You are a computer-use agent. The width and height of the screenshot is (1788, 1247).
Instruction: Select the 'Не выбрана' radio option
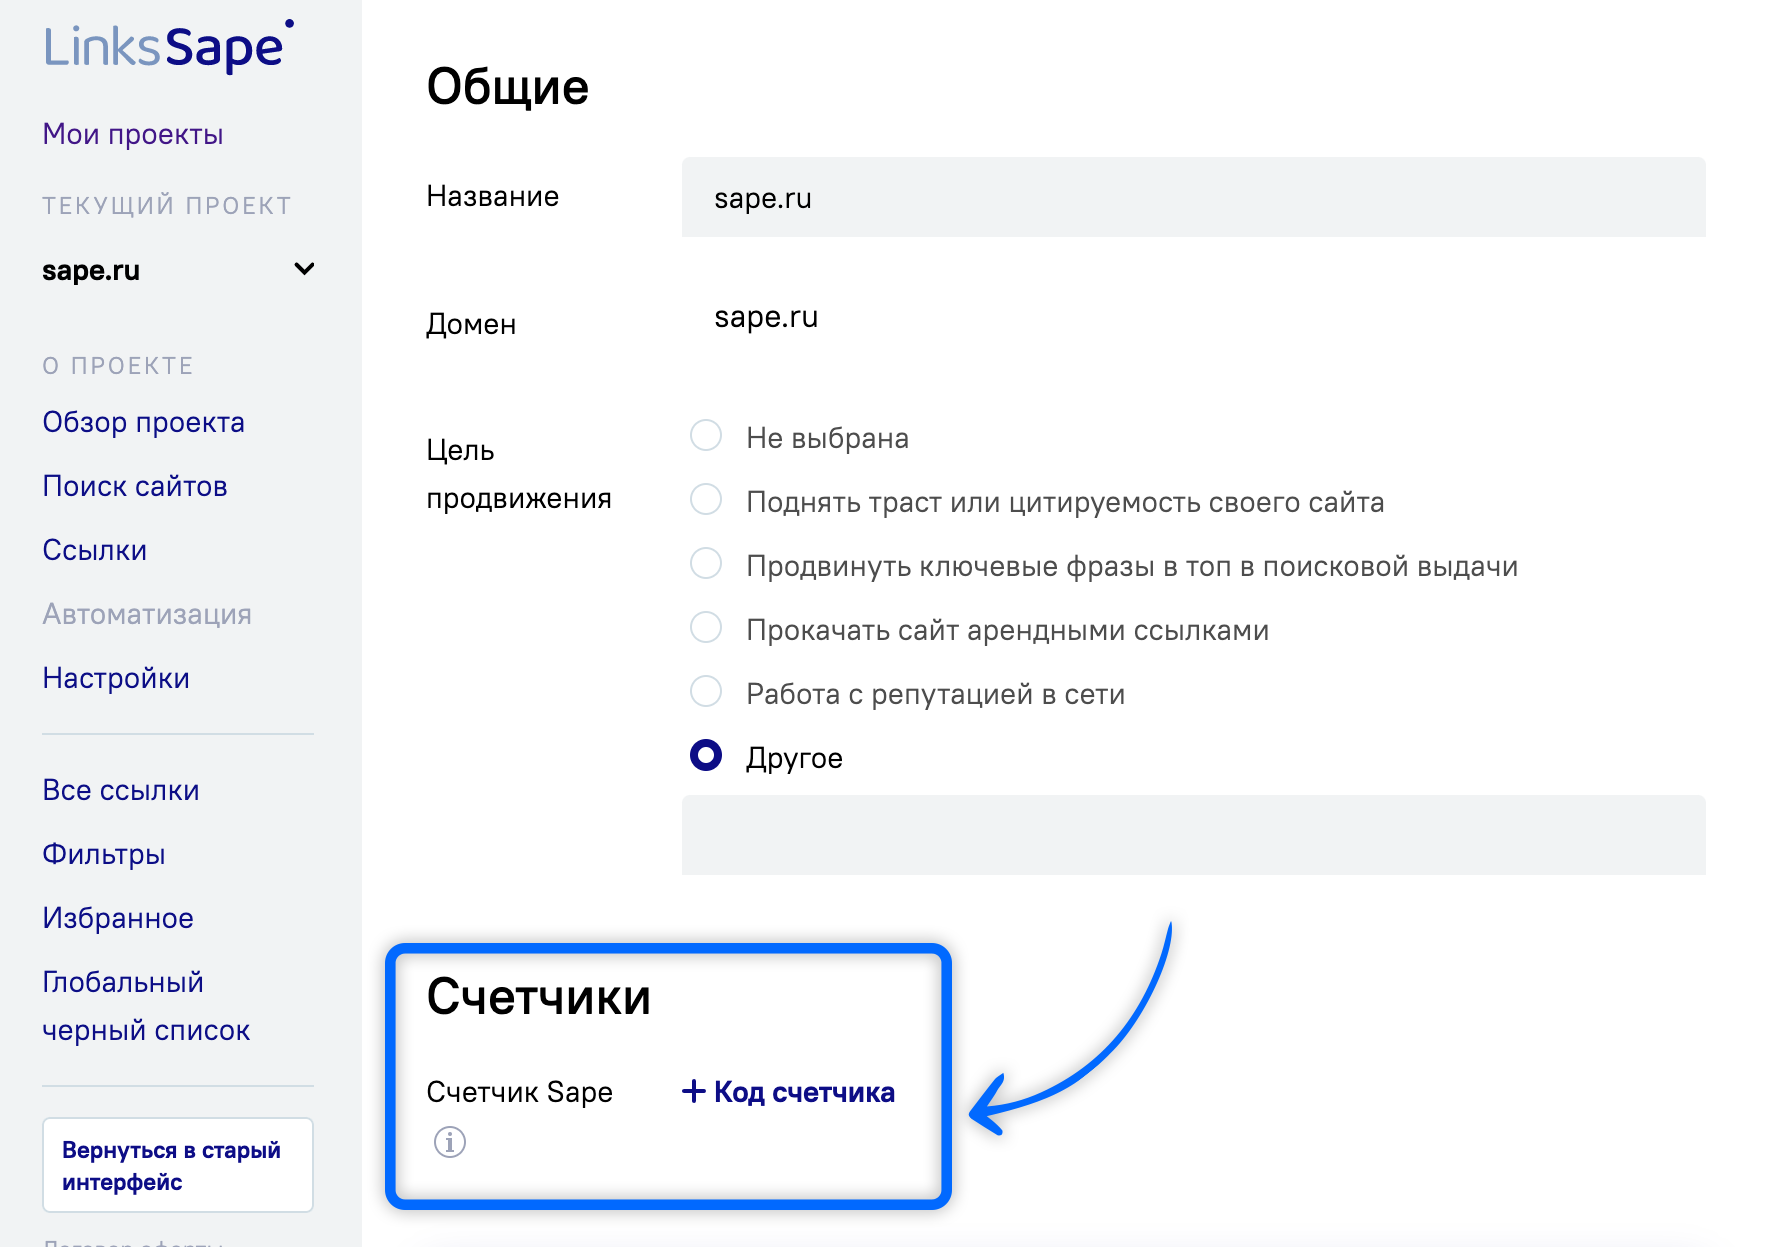point(706,436)
